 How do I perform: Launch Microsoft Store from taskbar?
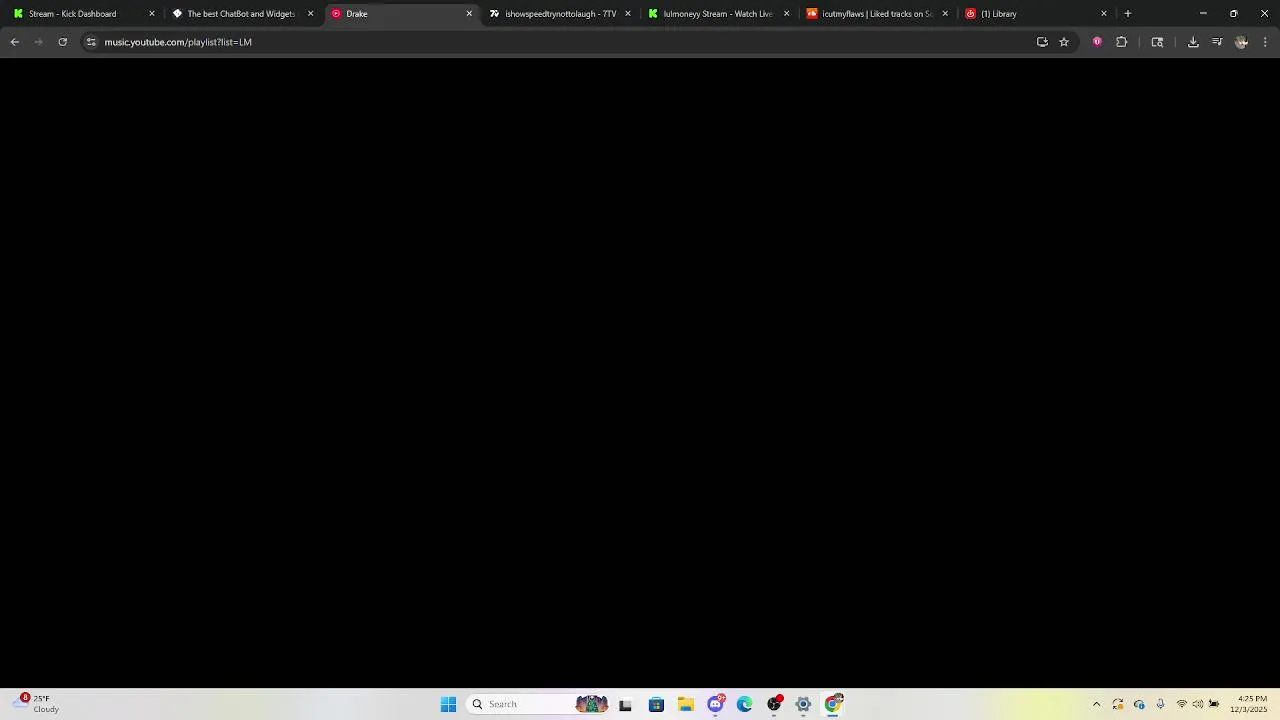coord(656,704)
